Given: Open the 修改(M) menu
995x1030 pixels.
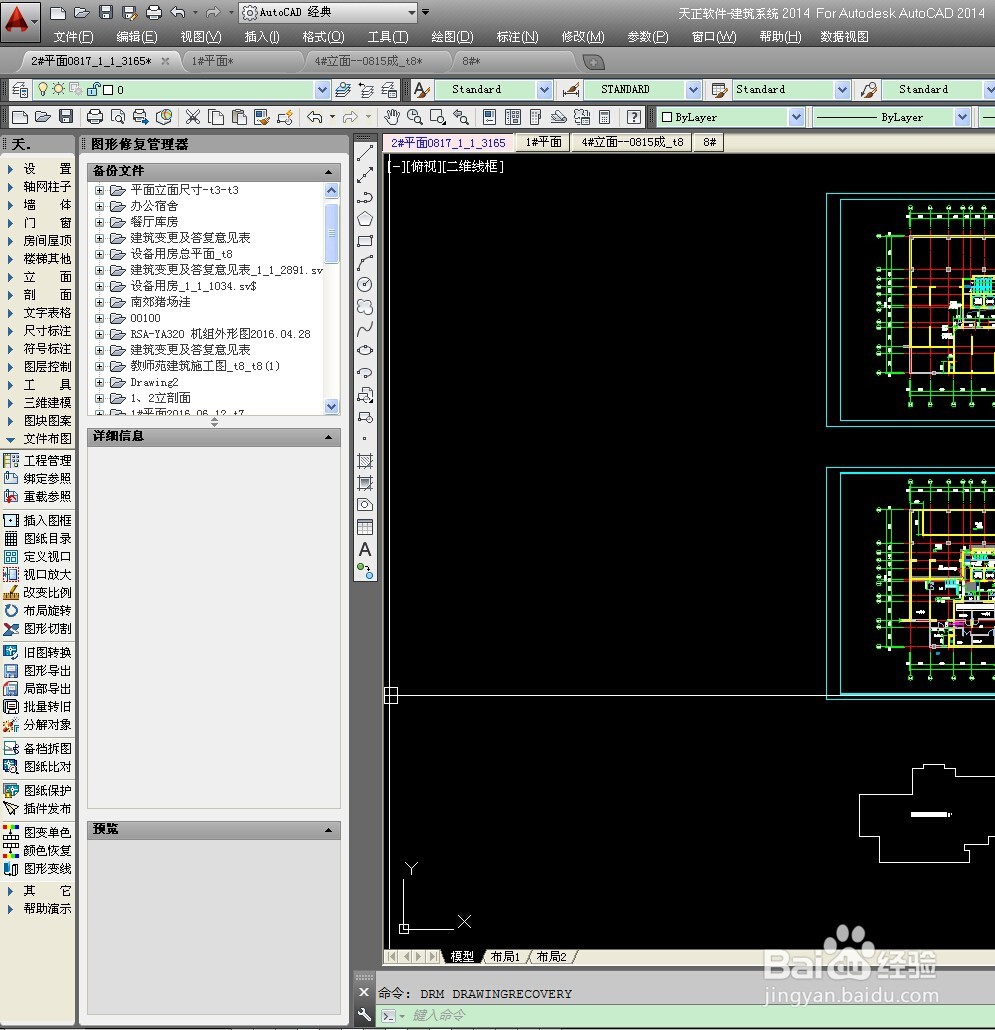Looking at the screenshot, I should [x=583, y=37].
